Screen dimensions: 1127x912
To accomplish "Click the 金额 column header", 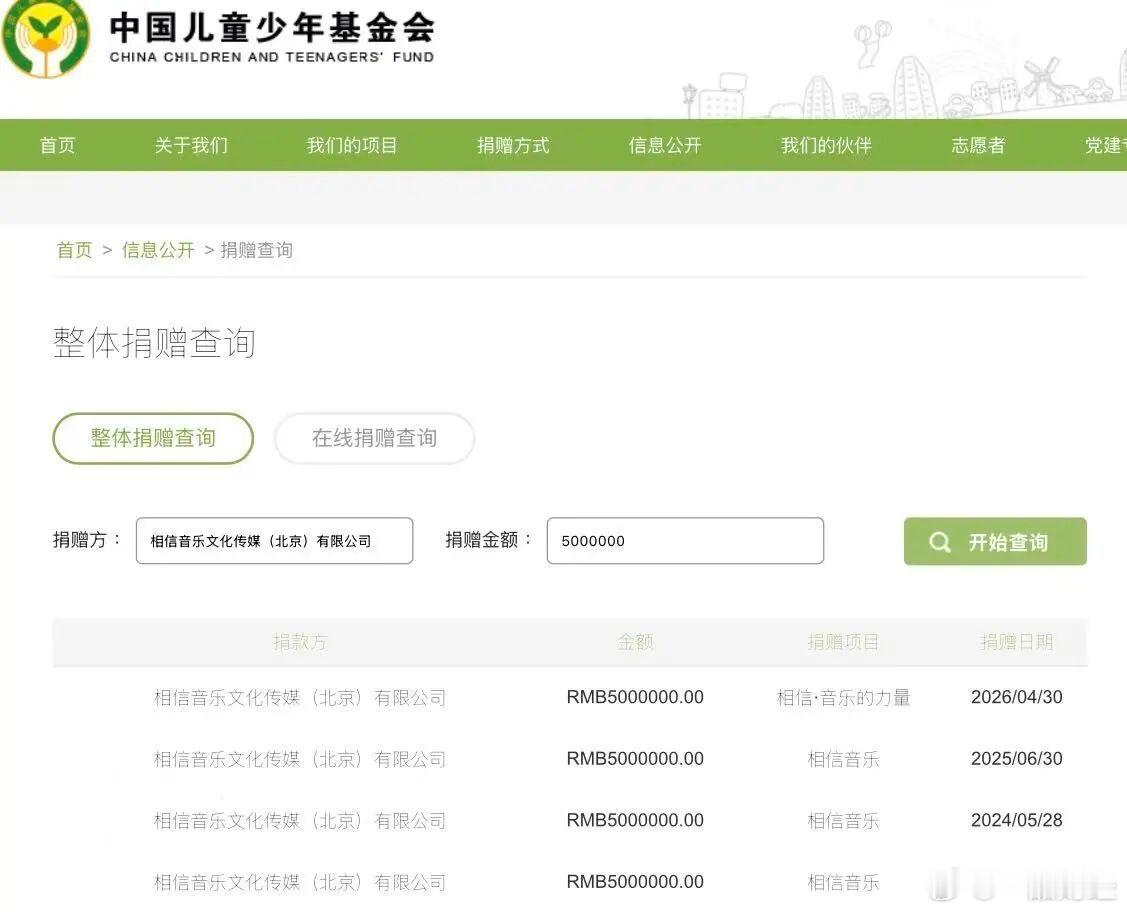I will click(635, 642).
